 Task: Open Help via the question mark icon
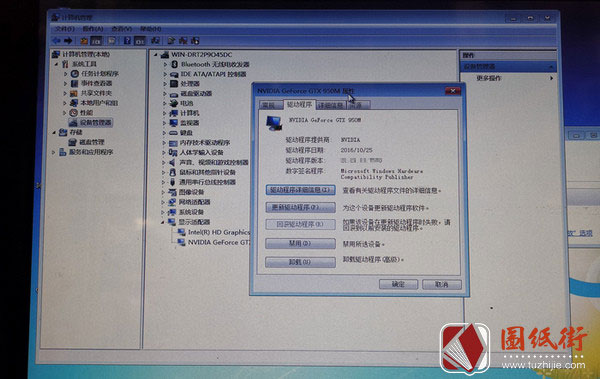coord(127,41)
